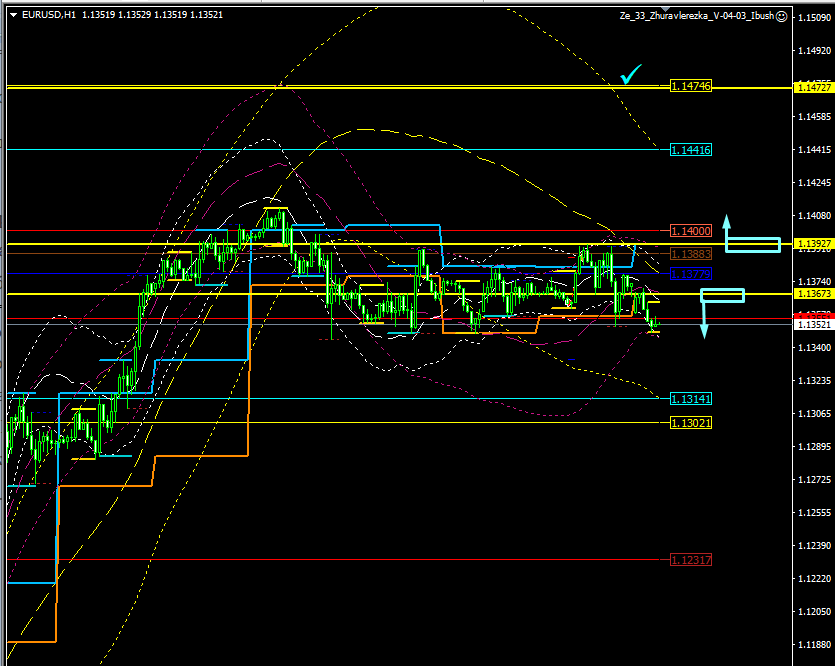The height and width of the screenshot is (666, 835).
Task: Click 1.13400 on the price axis
Action: (x=814, y=348)
